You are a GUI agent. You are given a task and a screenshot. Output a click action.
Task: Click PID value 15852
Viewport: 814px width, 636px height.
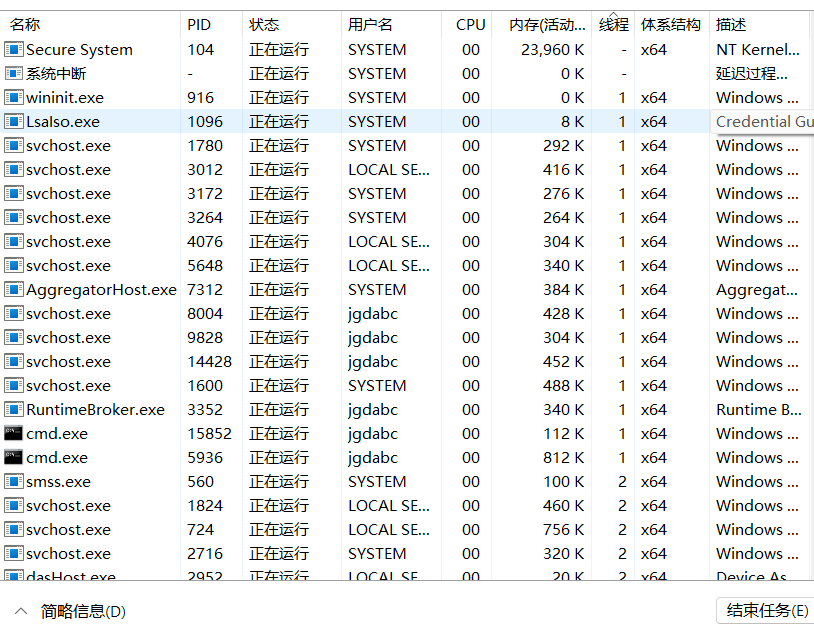209,434
